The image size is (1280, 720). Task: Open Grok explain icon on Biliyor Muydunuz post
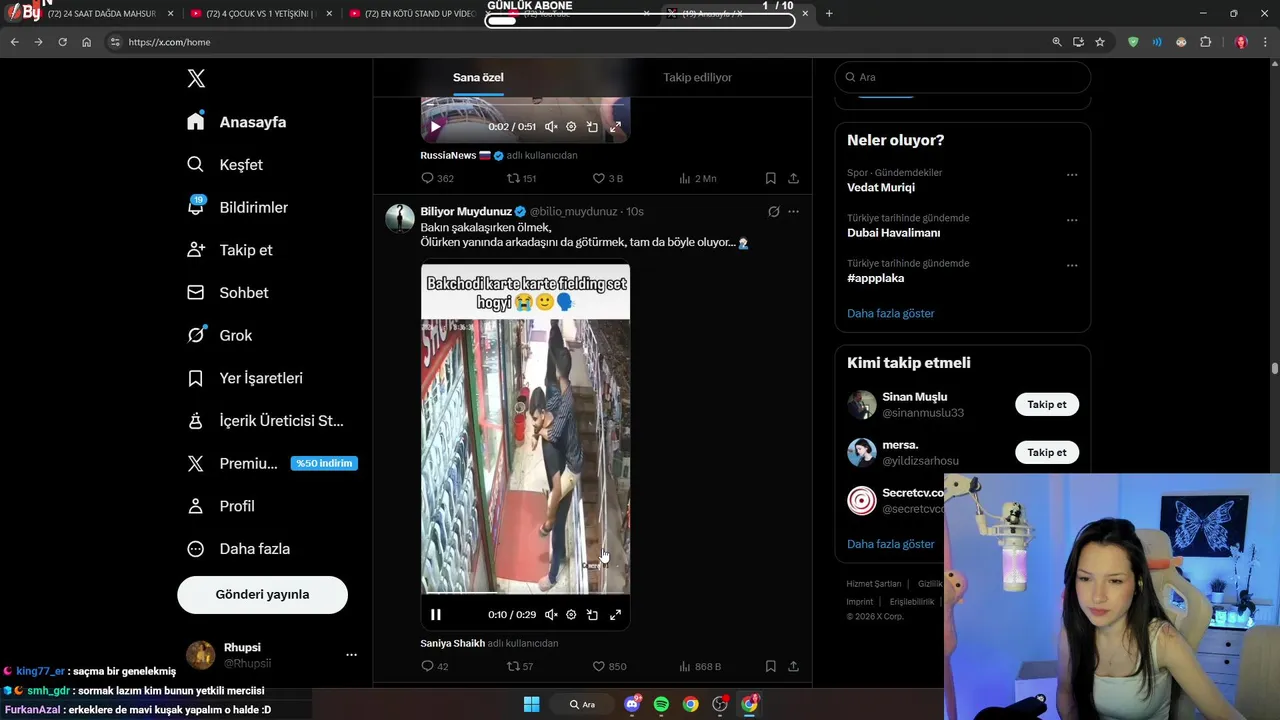[x=773, y=212]
